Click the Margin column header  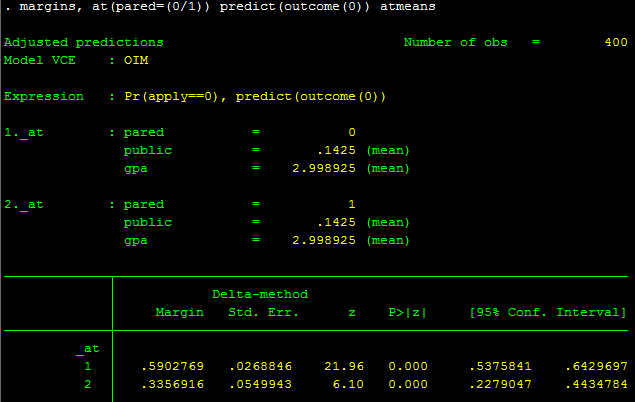click(179, 313)
